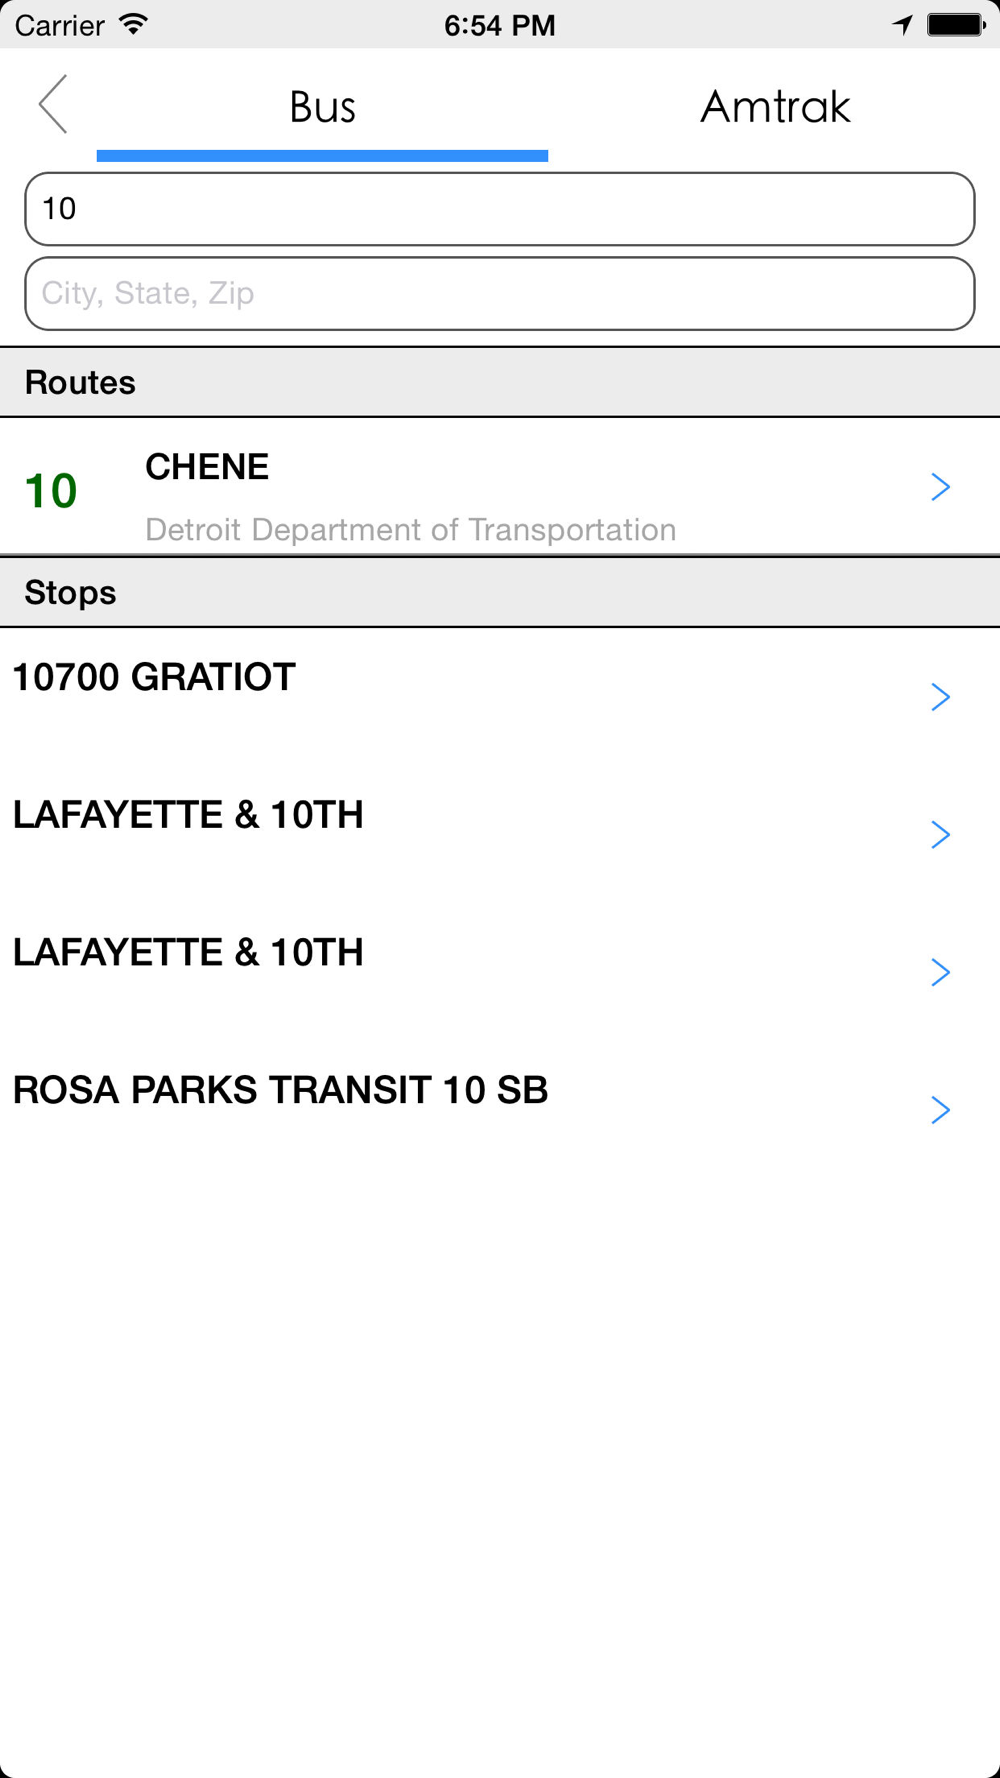Image resolution: width=1000 pixels, height=1778 pixels.
Task: Tap the chevron beside ROSA PARKS TRANSIT
Action: (x=940, y=1110)
